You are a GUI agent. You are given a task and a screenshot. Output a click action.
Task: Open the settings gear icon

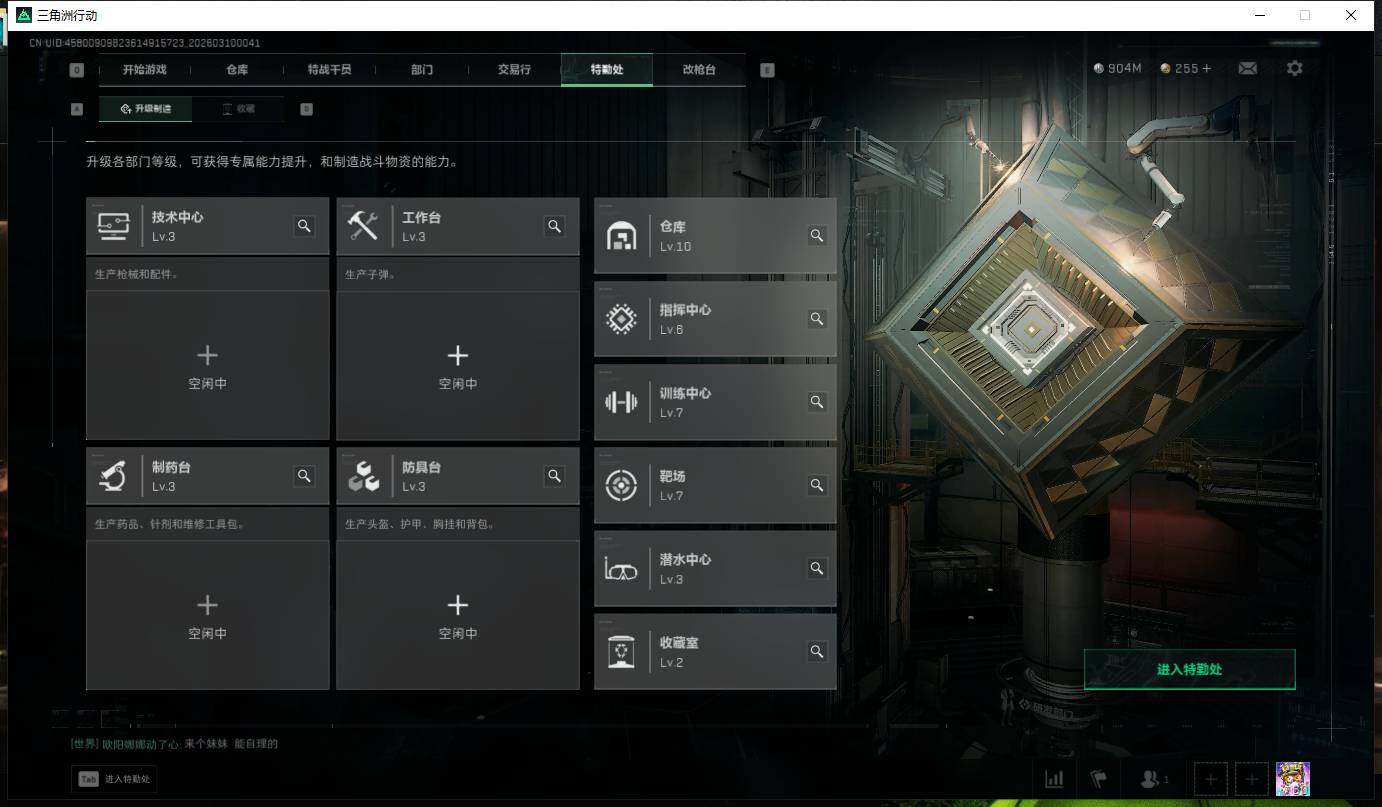click(1294, 68)
